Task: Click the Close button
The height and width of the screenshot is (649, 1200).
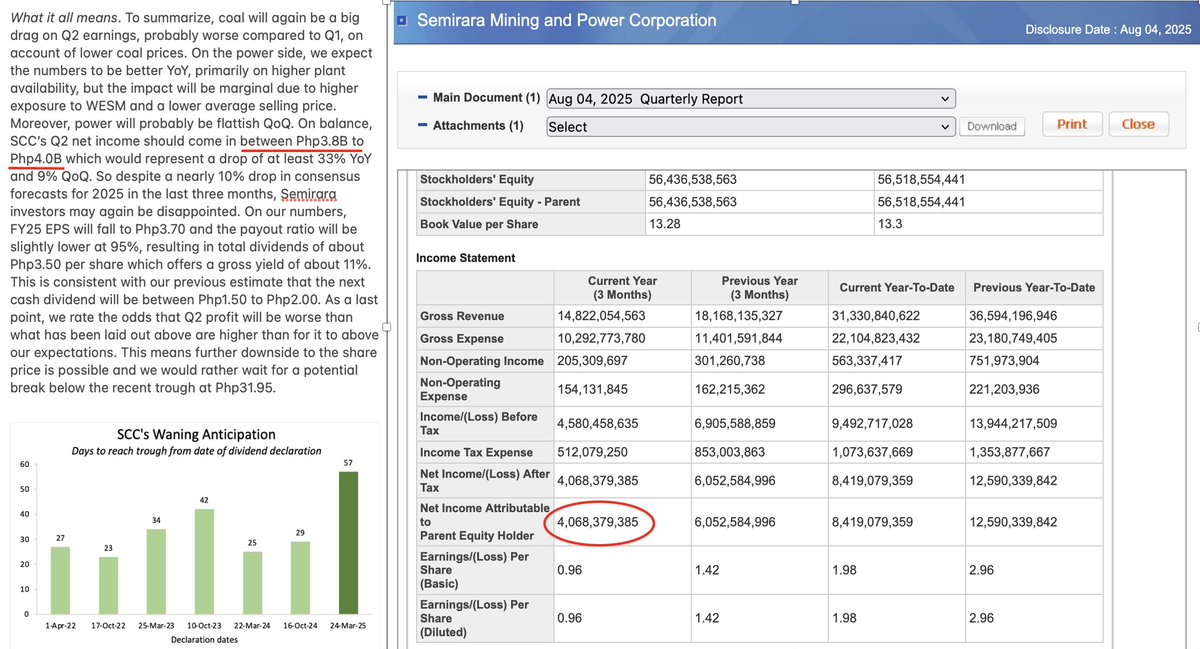Action: tap(1138, 124)
